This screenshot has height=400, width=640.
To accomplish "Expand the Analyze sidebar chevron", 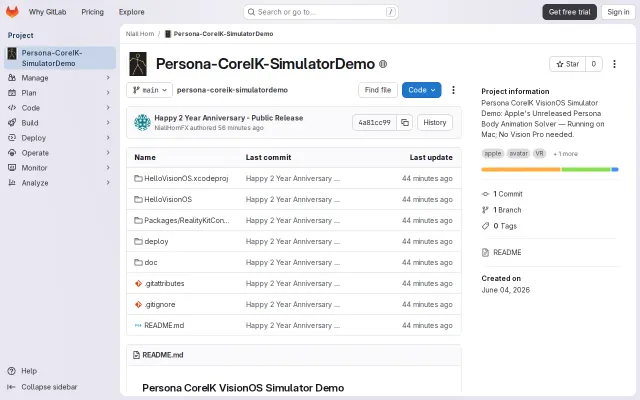I will click(108, 183).
